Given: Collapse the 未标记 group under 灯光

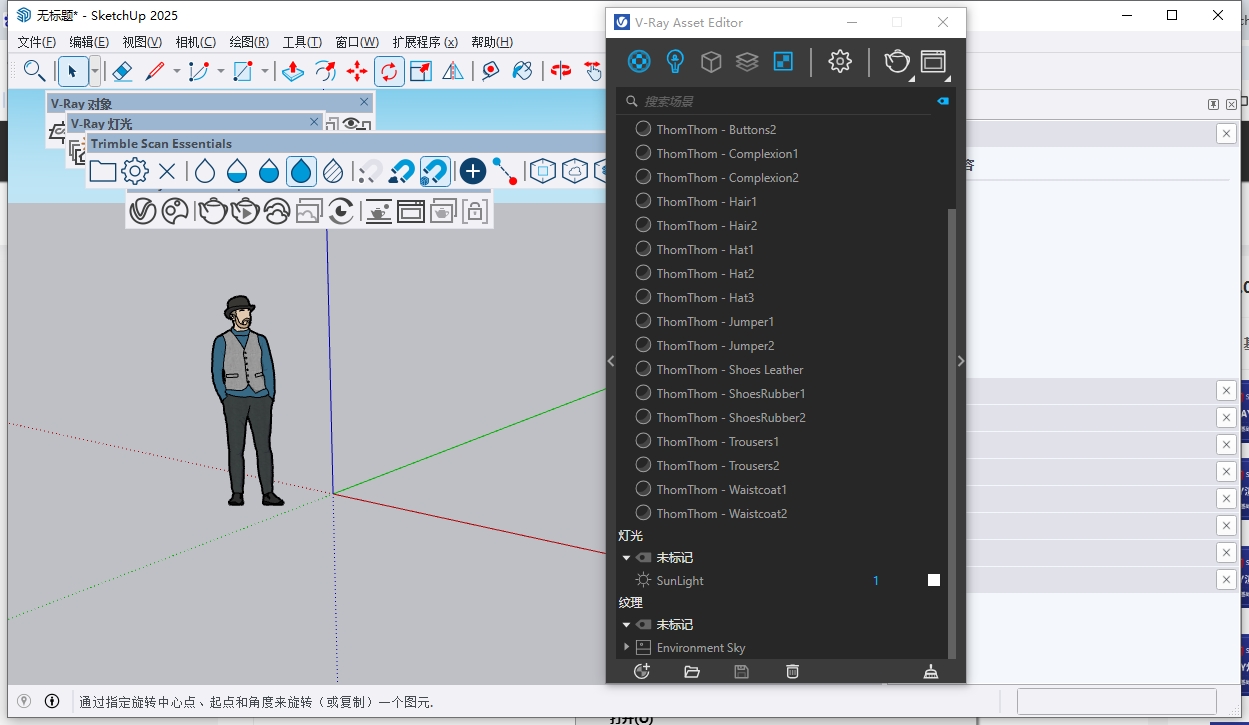Looking at the screenshot, I should pyautogui.click(x=626, y=558).
